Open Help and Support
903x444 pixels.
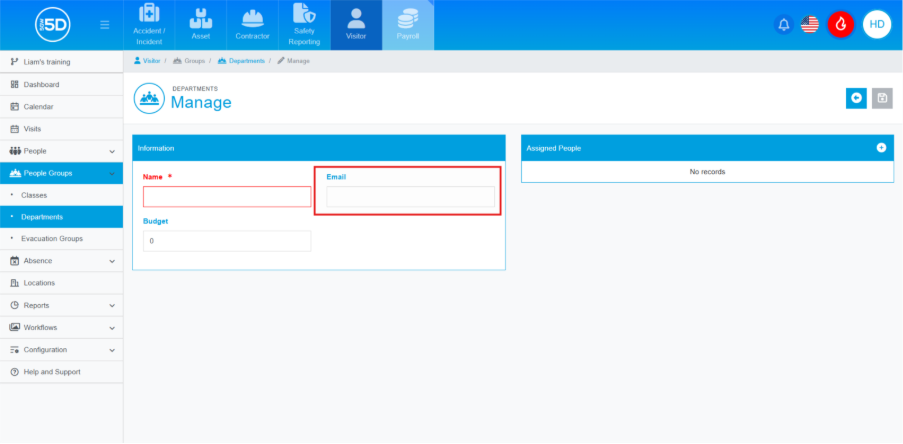tap(61, 372)
